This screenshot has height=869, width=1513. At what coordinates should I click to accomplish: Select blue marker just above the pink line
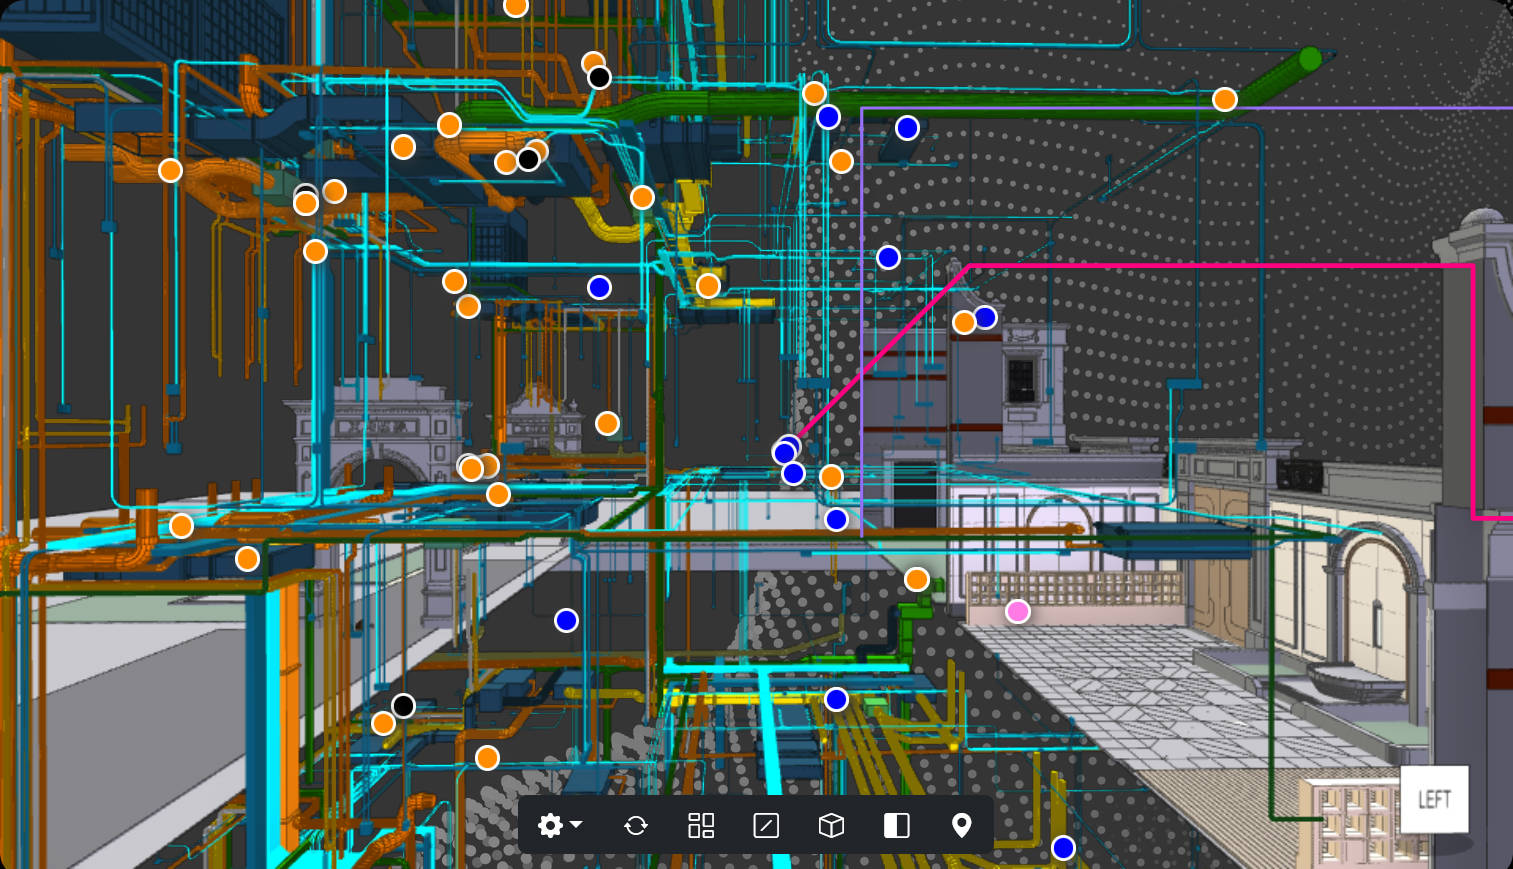(888, 257)
